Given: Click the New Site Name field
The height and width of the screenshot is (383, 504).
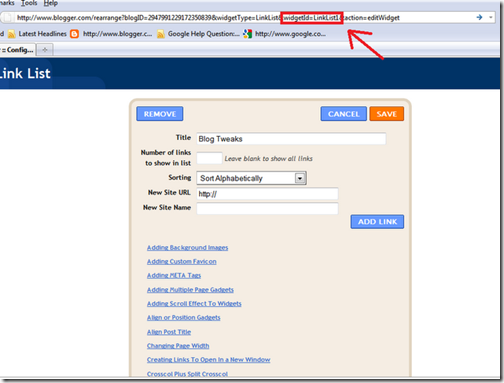Looking at the screenshot, I should click(x=267, y=208).
